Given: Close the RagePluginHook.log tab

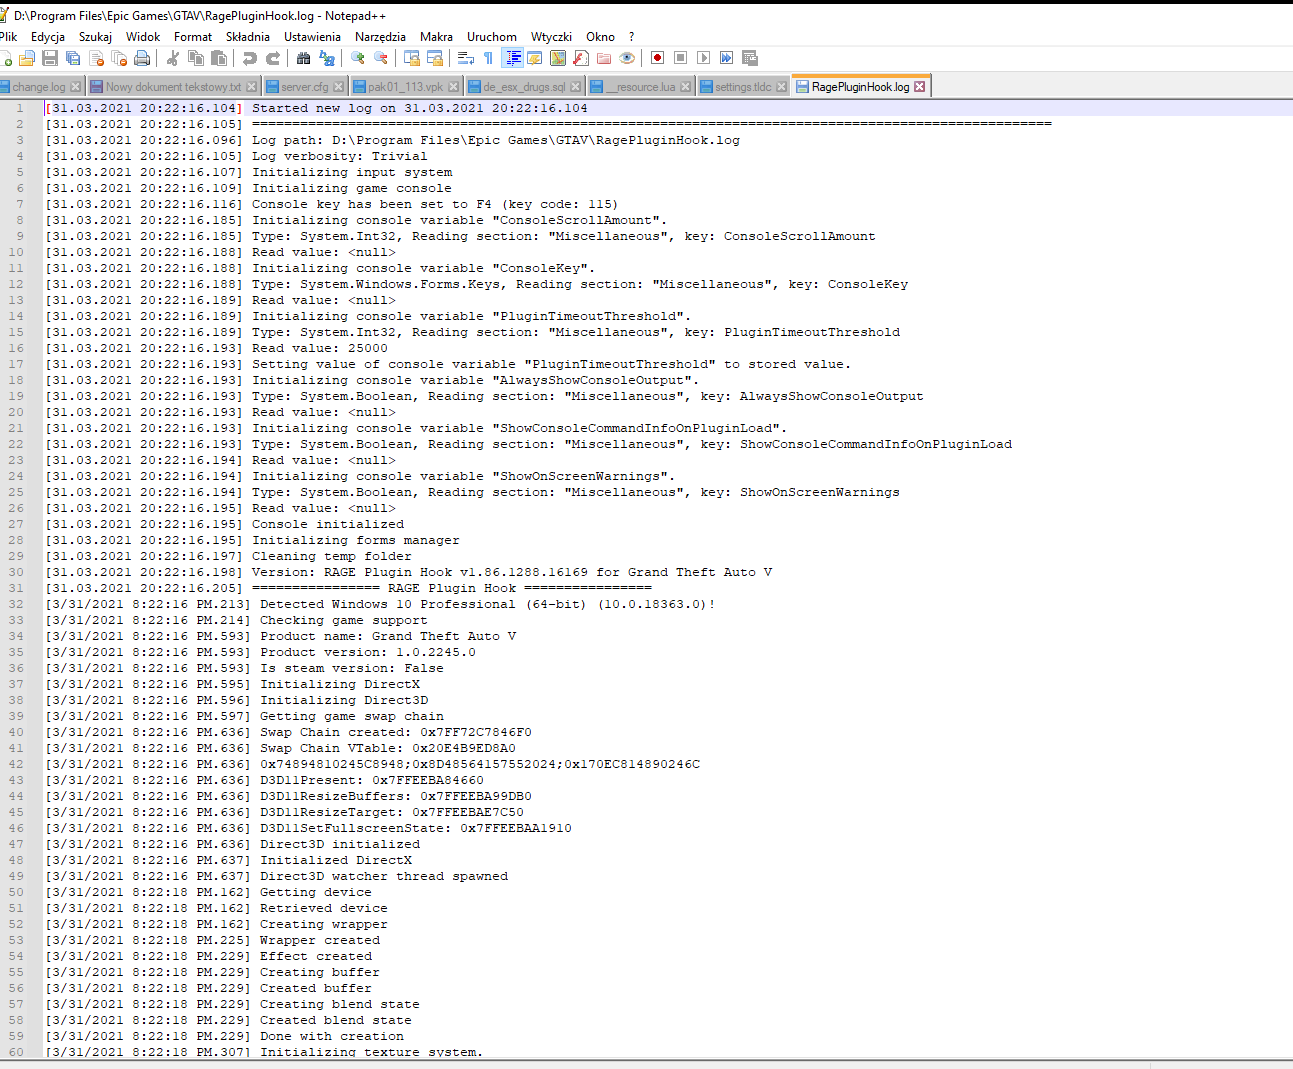Looking at the screenshot, I should point(920,87).
